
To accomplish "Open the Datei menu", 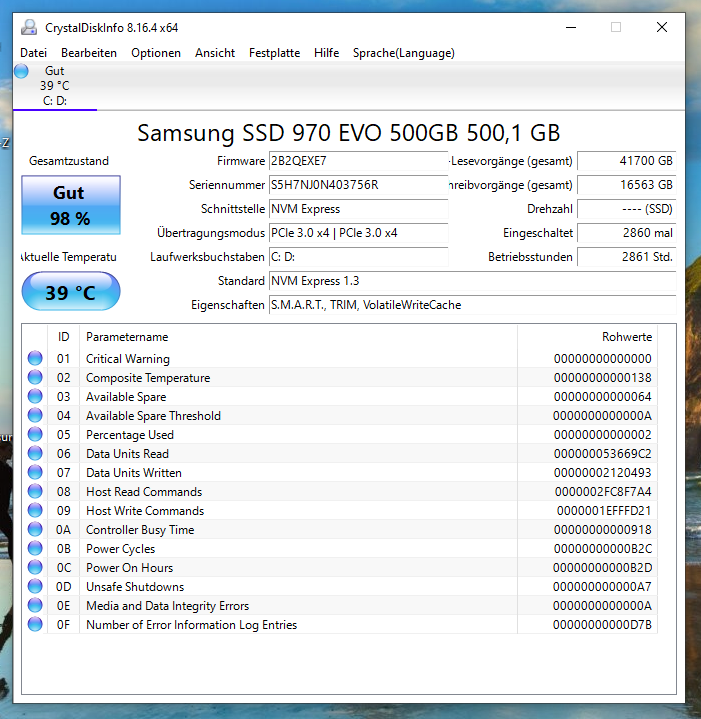I will (x=33, y=53).
